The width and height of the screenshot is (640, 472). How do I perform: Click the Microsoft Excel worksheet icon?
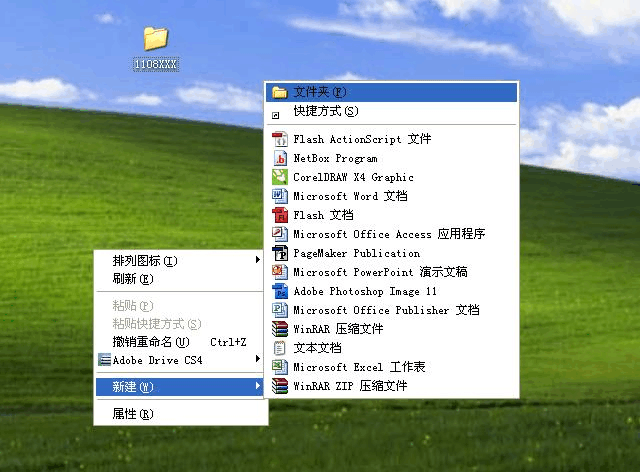pos(280,367)
